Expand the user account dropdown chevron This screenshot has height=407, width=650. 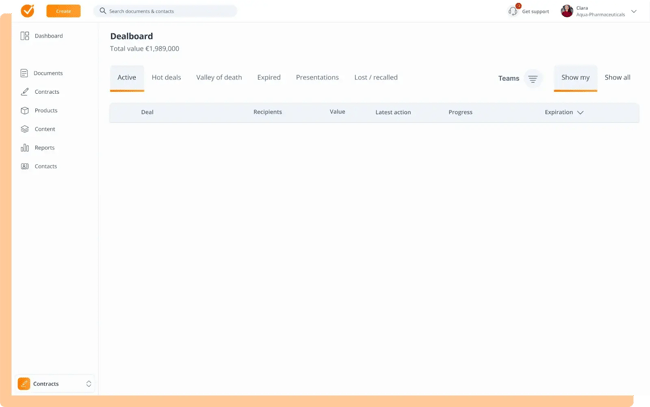[x=633, y=12]
